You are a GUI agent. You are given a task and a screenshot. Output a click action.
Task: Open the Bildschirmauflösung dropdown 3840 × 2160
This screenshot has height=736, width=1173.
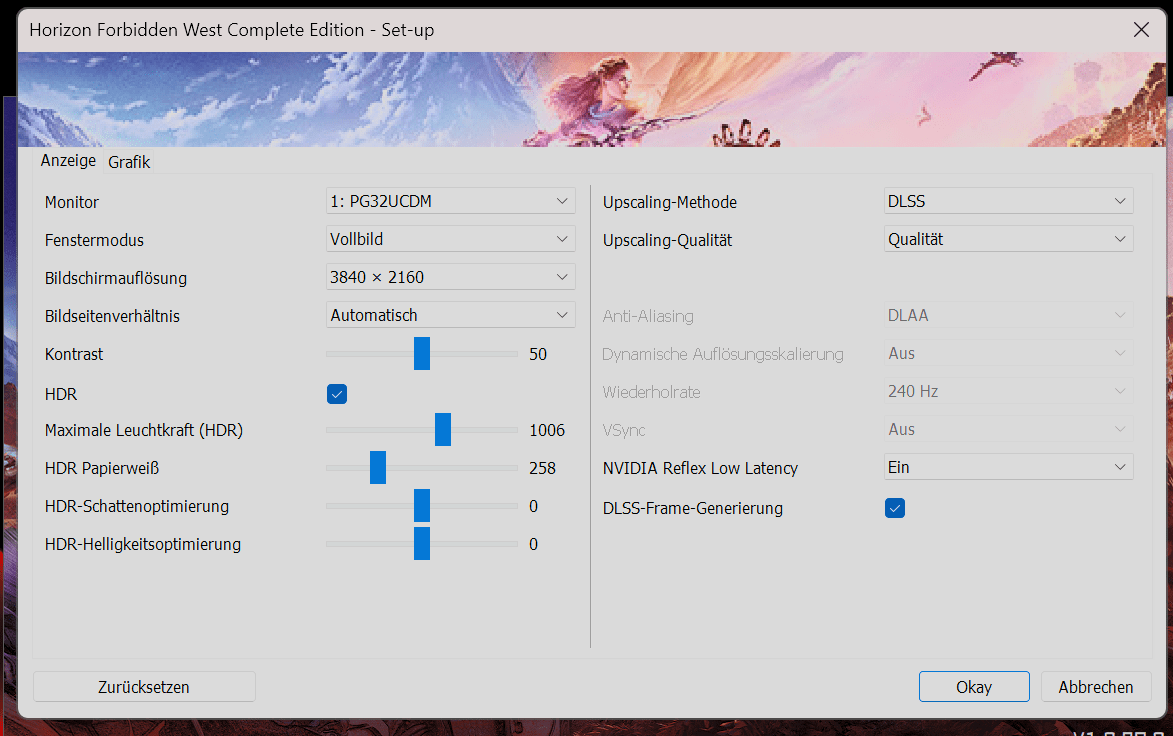coord(450,277)
